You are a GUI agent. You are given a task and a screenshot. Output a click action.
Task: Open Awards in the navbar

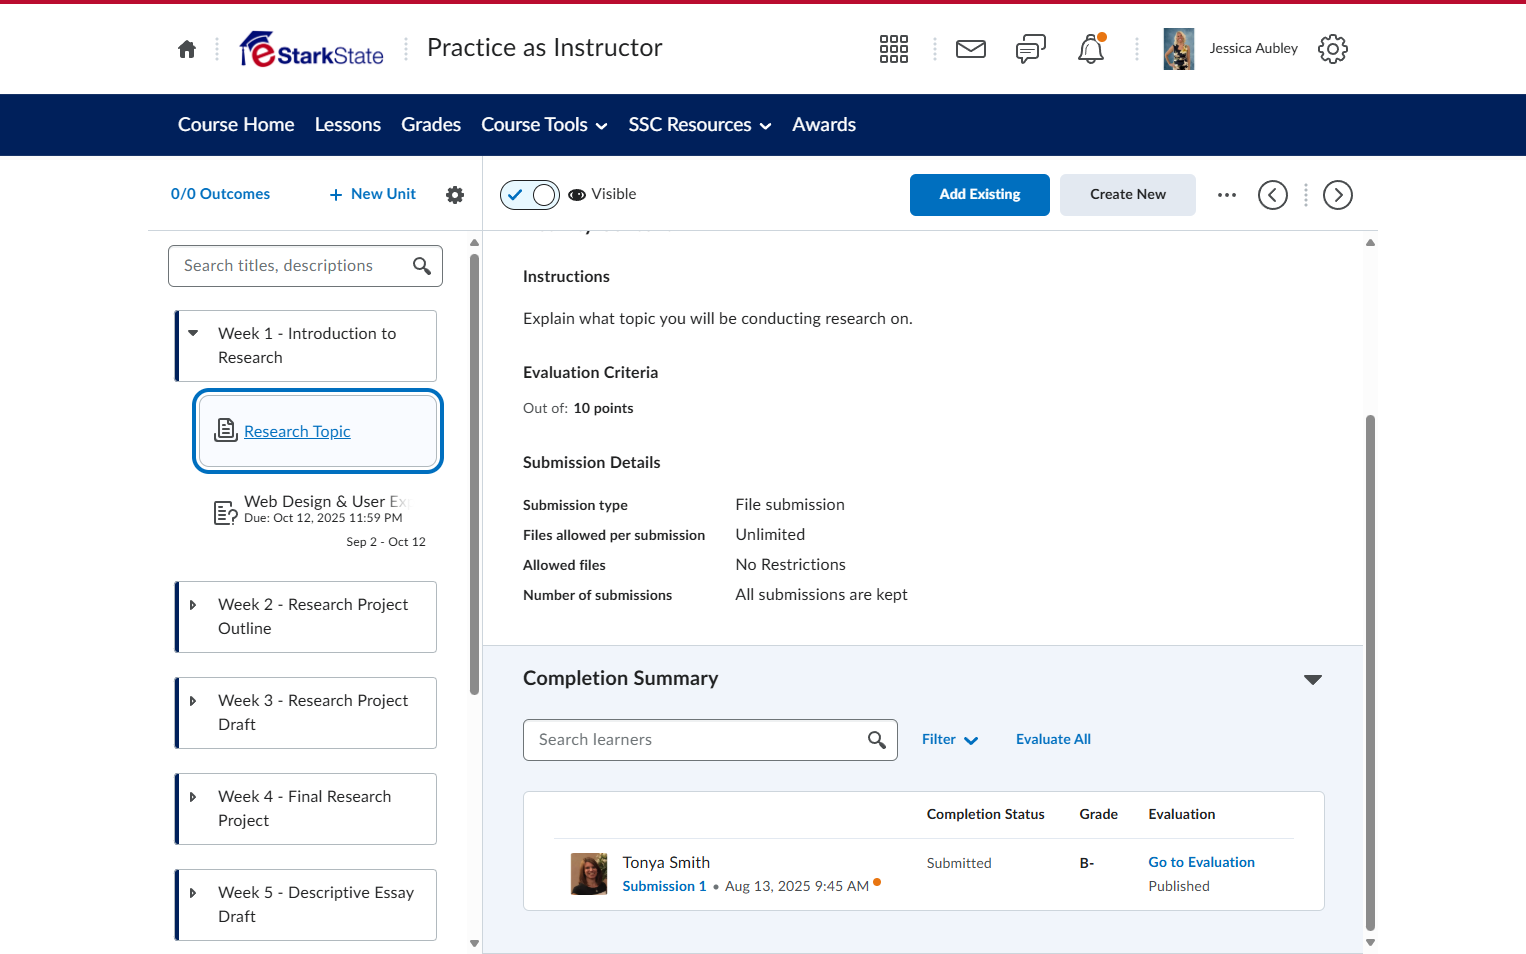point(824,125)
